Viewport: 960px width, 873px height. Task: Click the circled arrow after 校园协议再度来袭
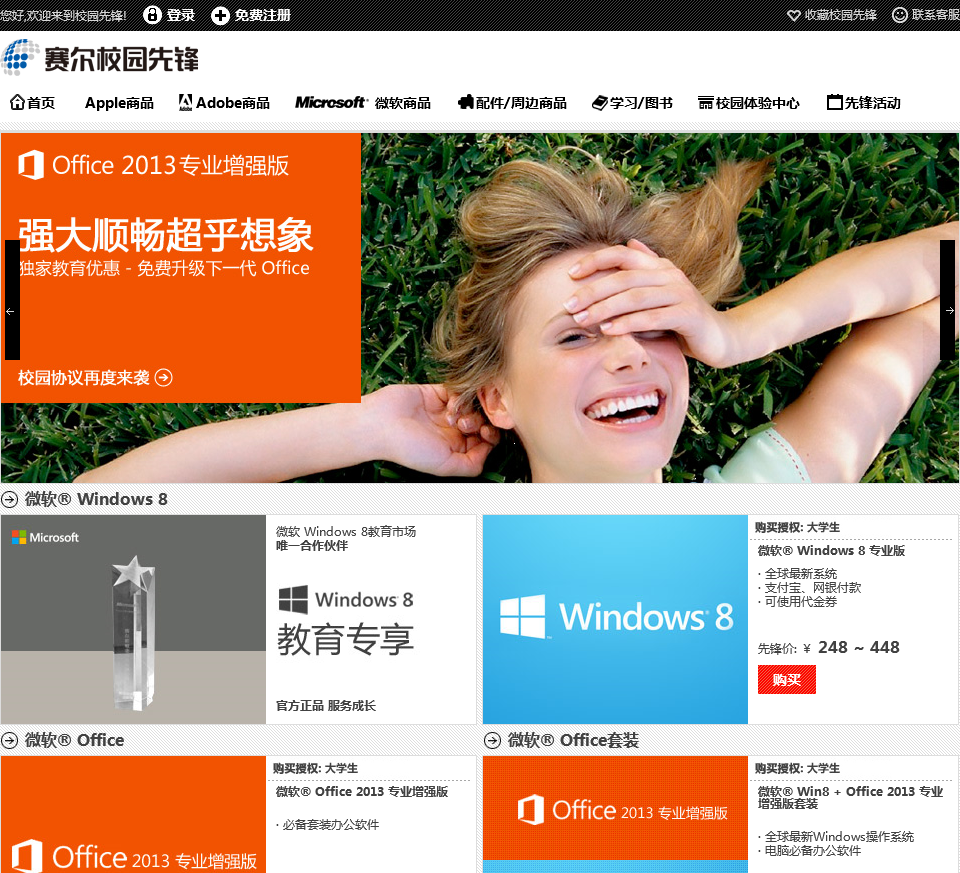pos(163,377)
